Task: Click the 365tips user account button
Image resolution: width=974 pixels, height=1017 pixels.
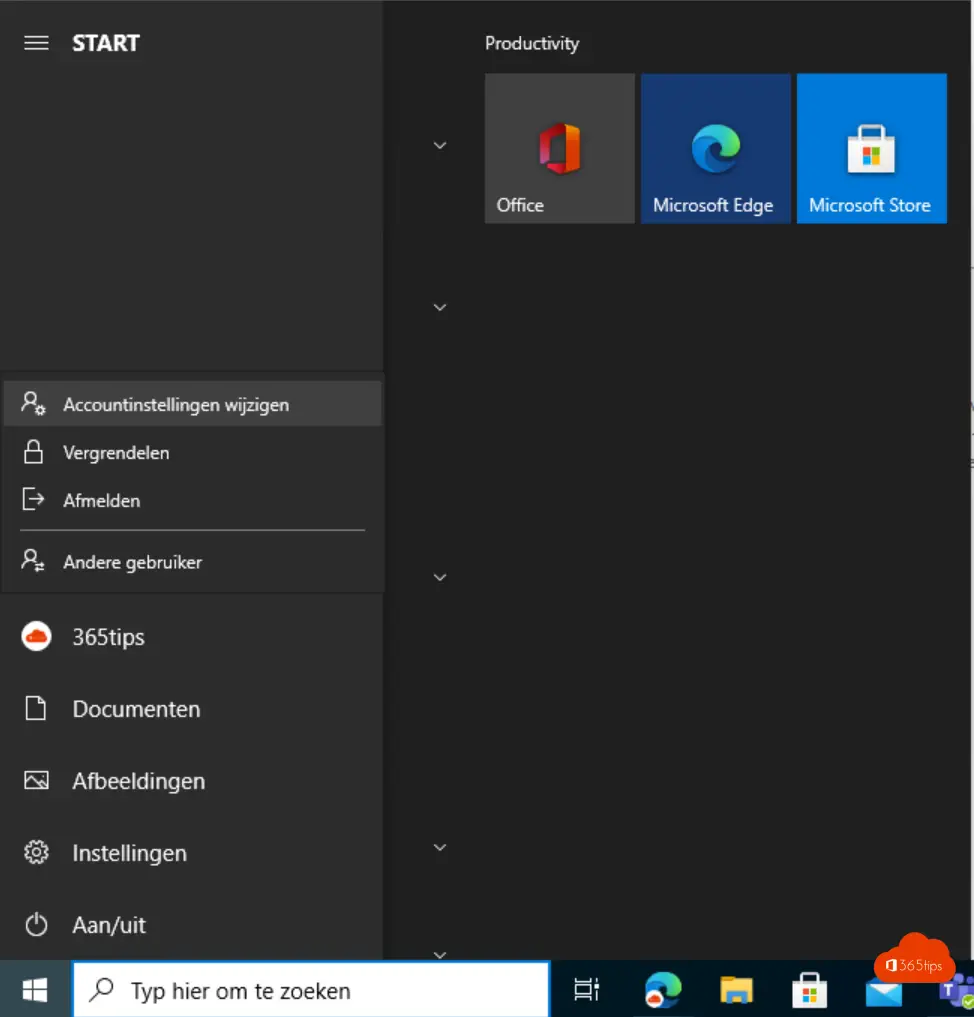Action: click(191, 637)
